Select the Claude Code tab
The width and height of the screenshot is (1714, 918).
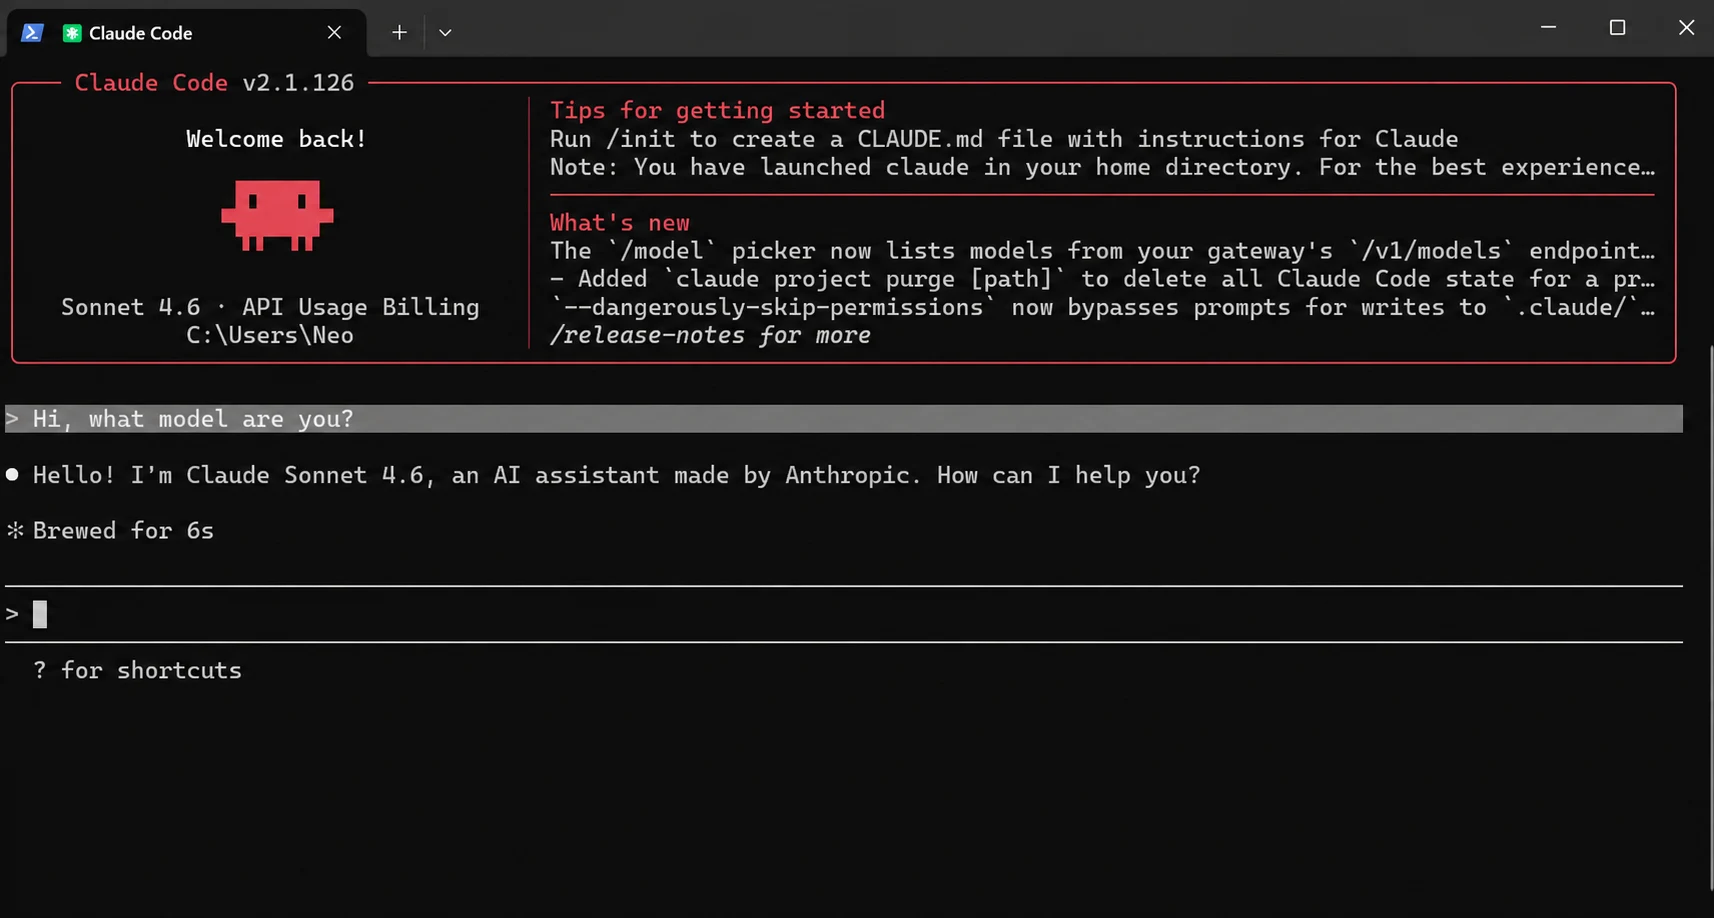[186, 33]
